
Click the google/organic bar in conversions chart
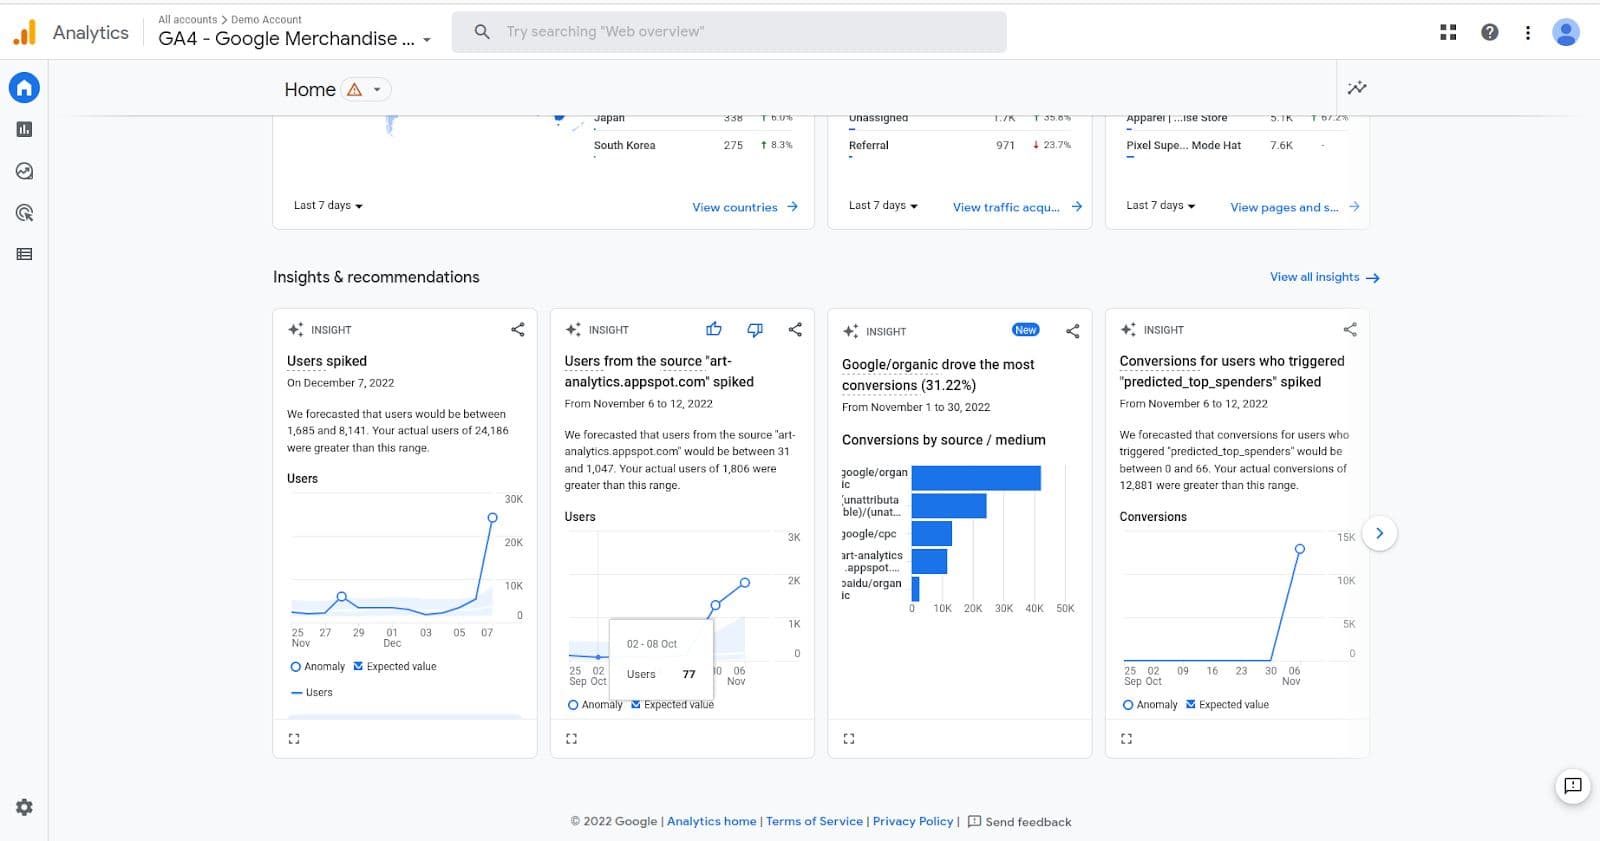[976, 478]
